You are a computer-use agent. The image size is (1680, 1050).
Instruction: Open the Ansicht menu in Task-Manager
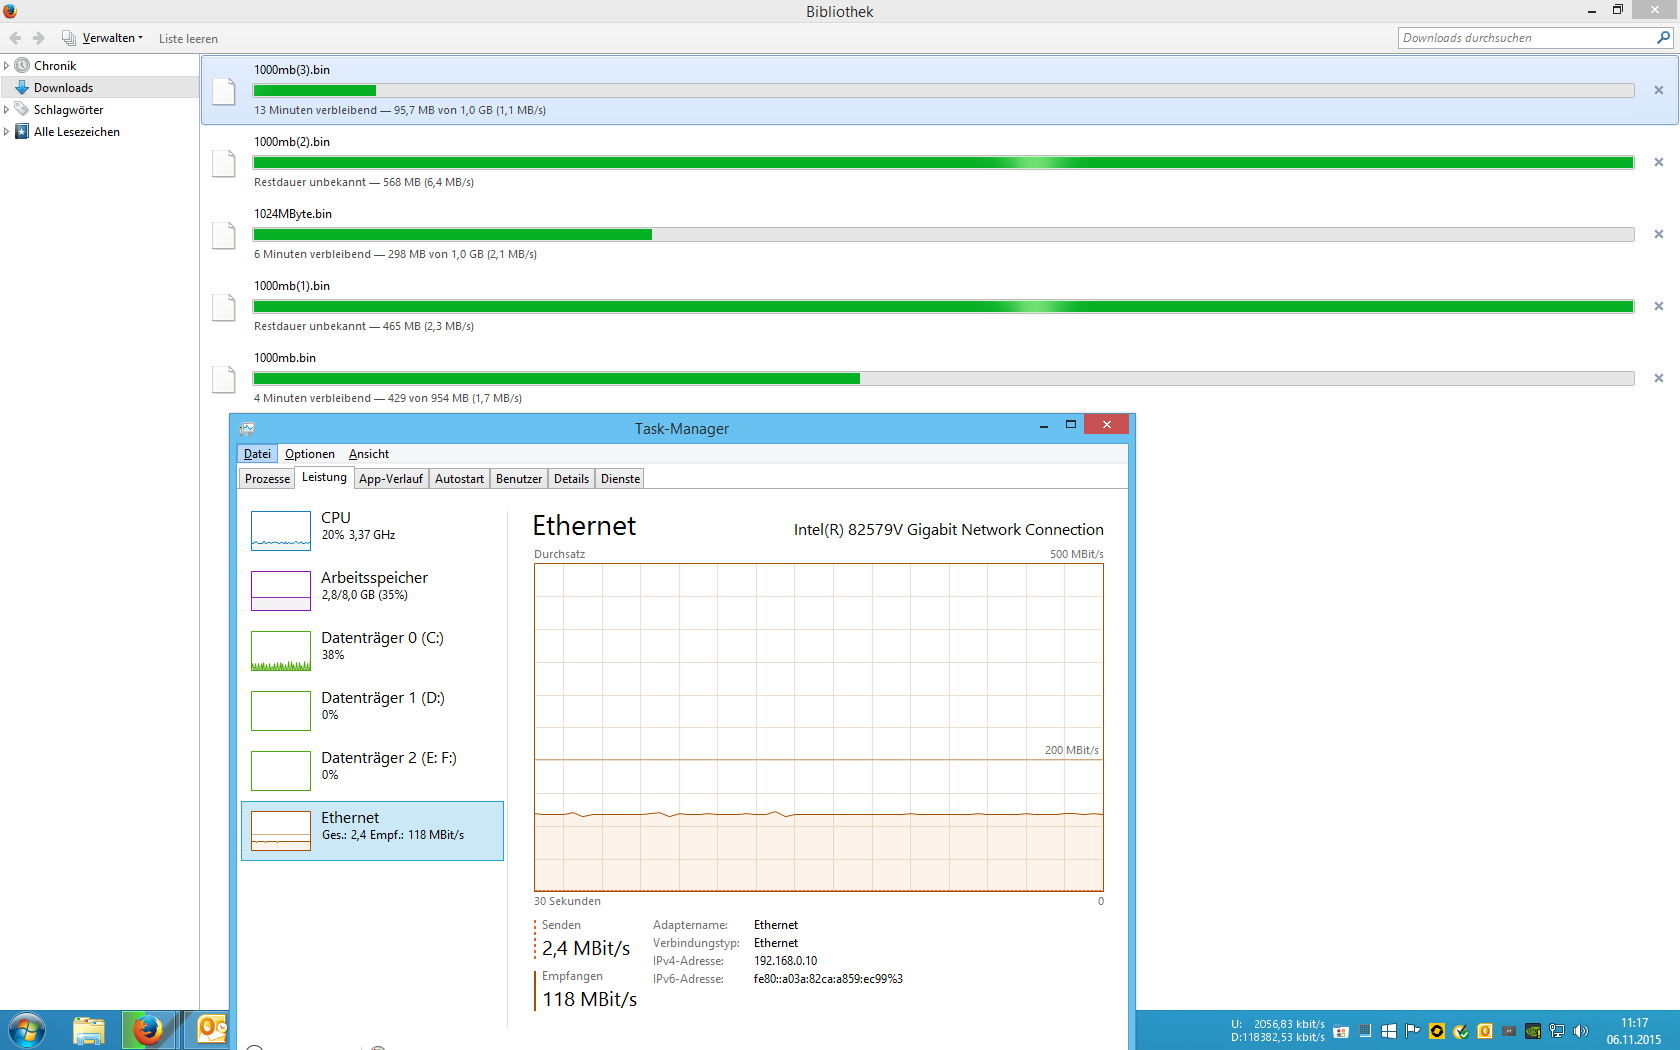(x=369, y=454)
